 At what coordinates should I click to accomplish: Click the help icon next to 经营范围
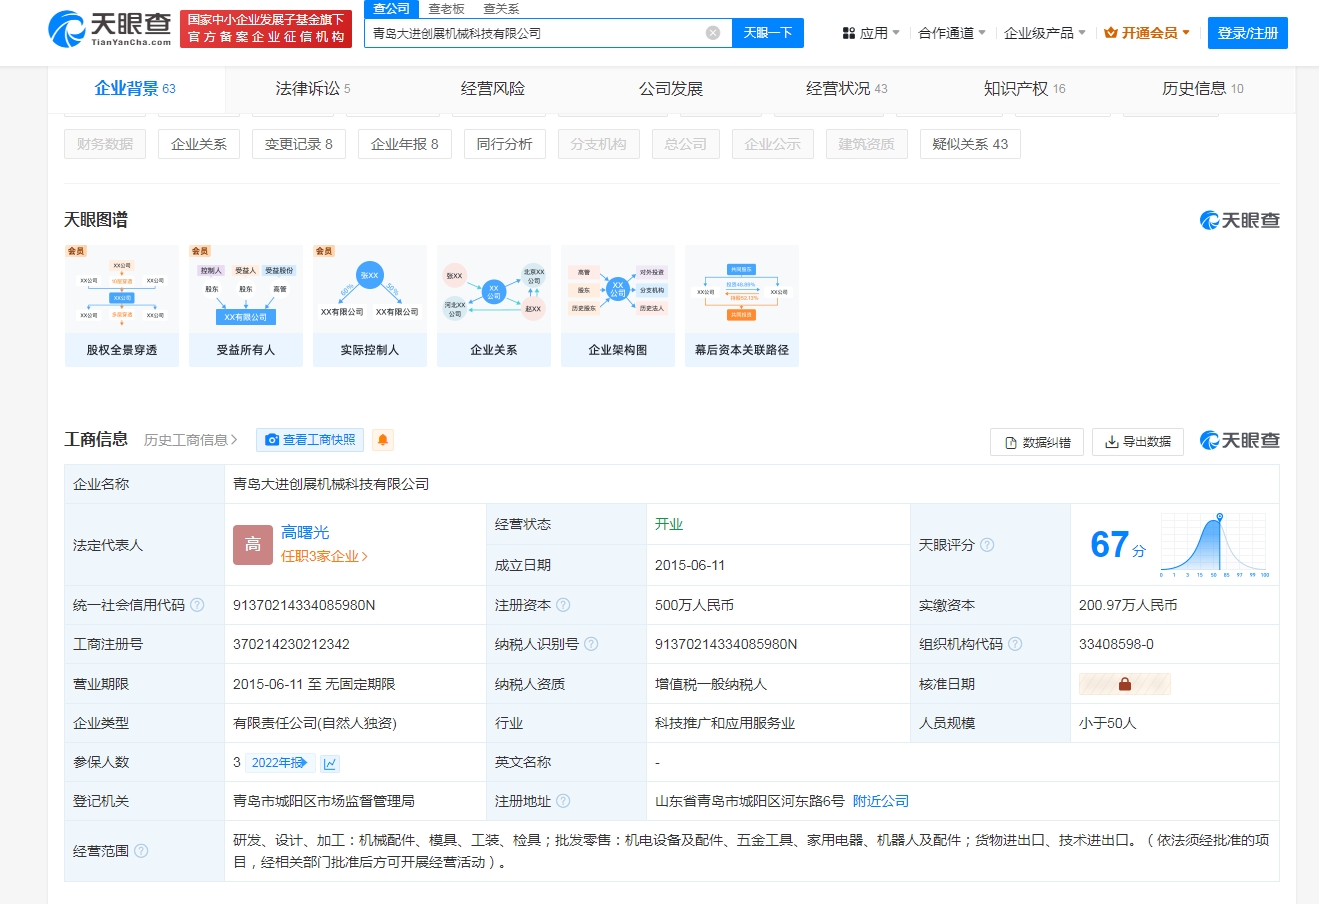tap(141, 851)
